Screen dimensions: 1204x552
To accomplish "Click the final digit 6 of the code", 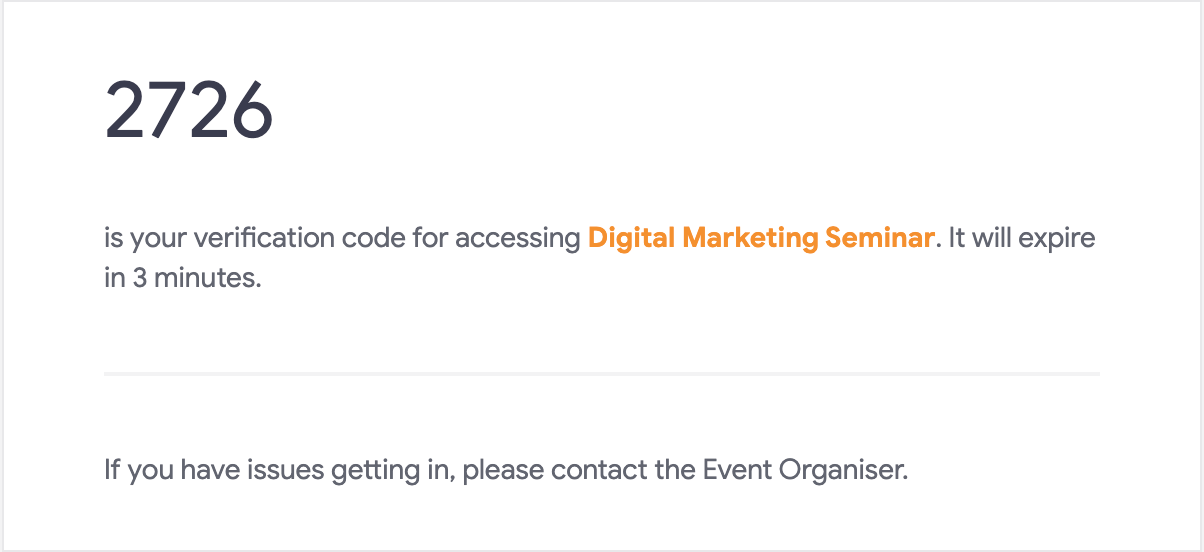I will (x=253, y=110).
